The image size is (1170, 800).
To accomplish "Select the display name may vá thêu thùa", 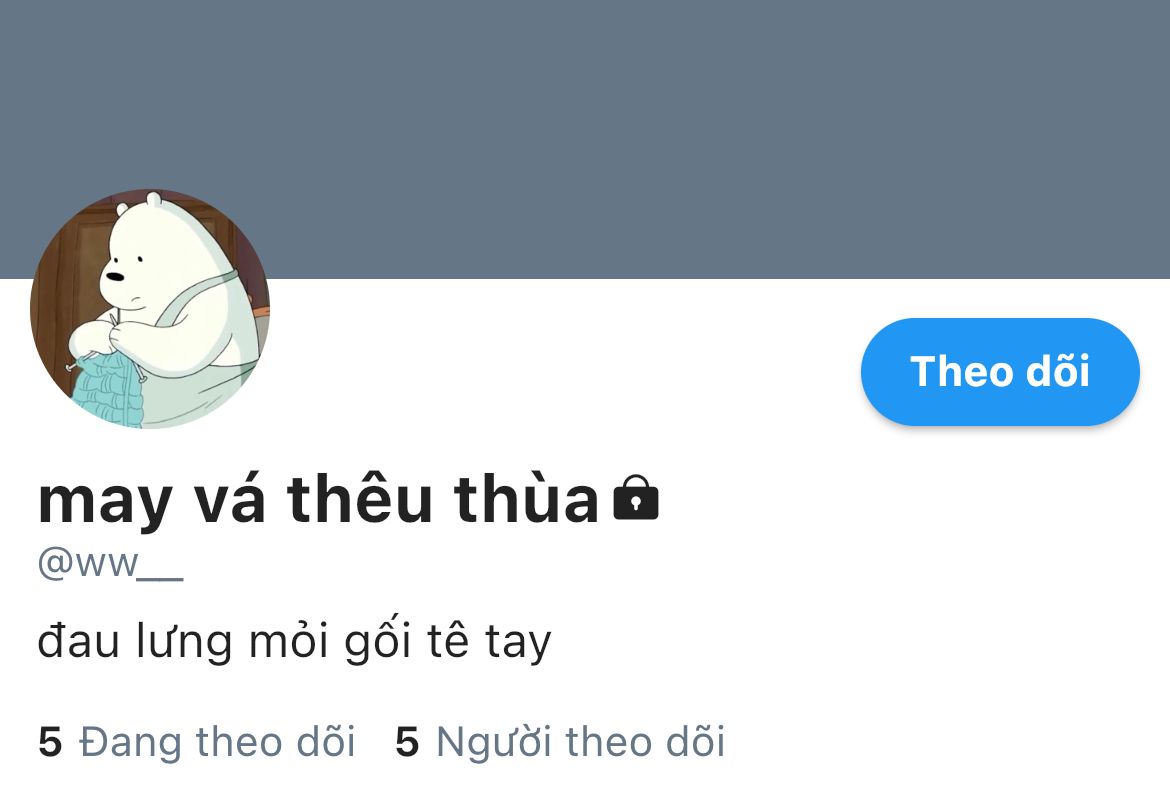I will point(319,500).
